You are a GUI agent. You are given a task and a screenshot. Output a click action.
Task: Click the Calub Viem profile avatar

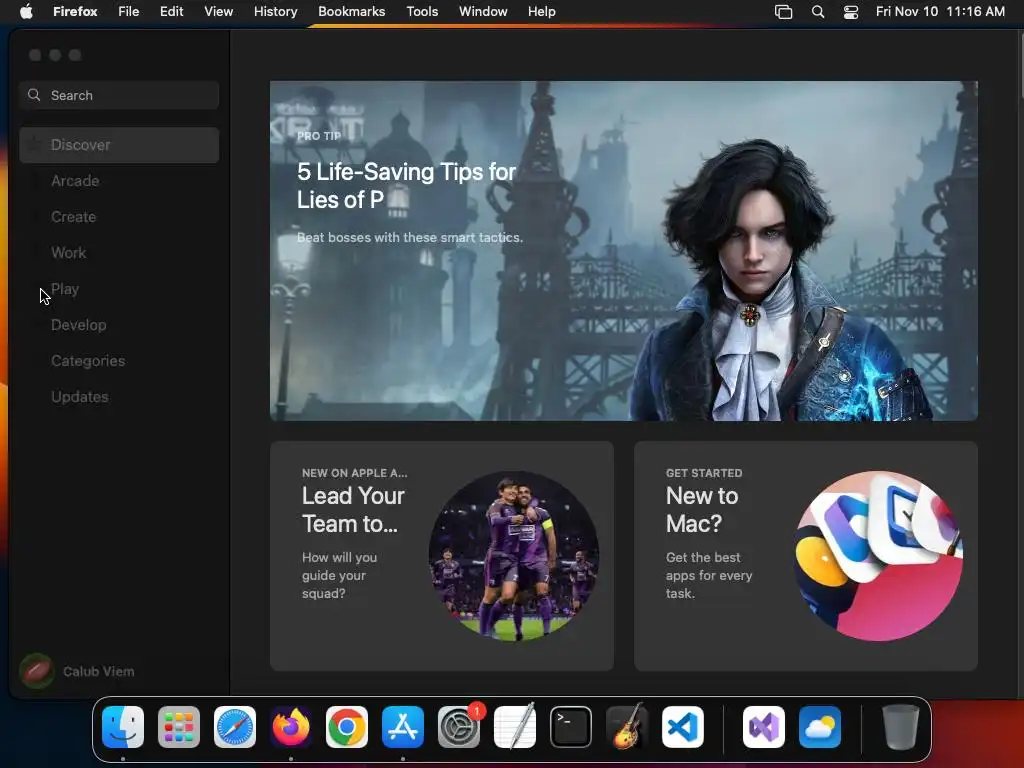(x=37, y=671)
